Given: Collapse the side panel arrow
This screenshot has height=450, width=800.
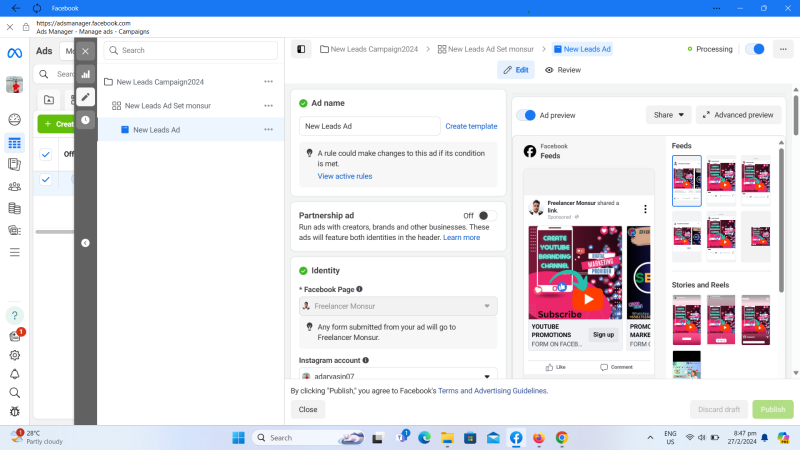Looking at the screenshot, I should tap(85, 243).
